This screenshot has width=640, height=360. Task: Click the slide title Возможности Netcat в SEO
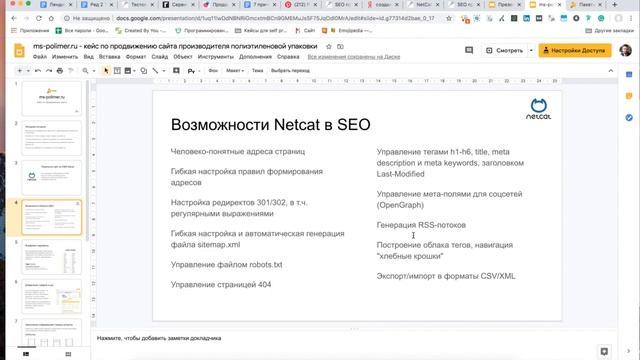click(271, 124)
